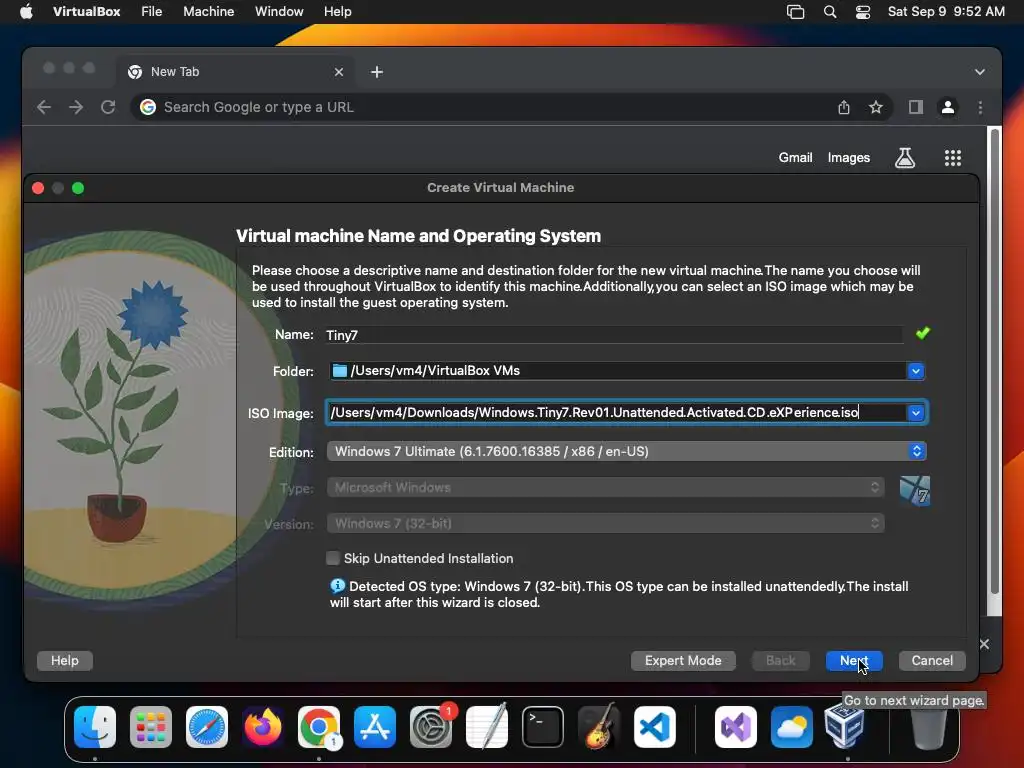Open Control Center in the menu bar

click(x=863, y=12)
